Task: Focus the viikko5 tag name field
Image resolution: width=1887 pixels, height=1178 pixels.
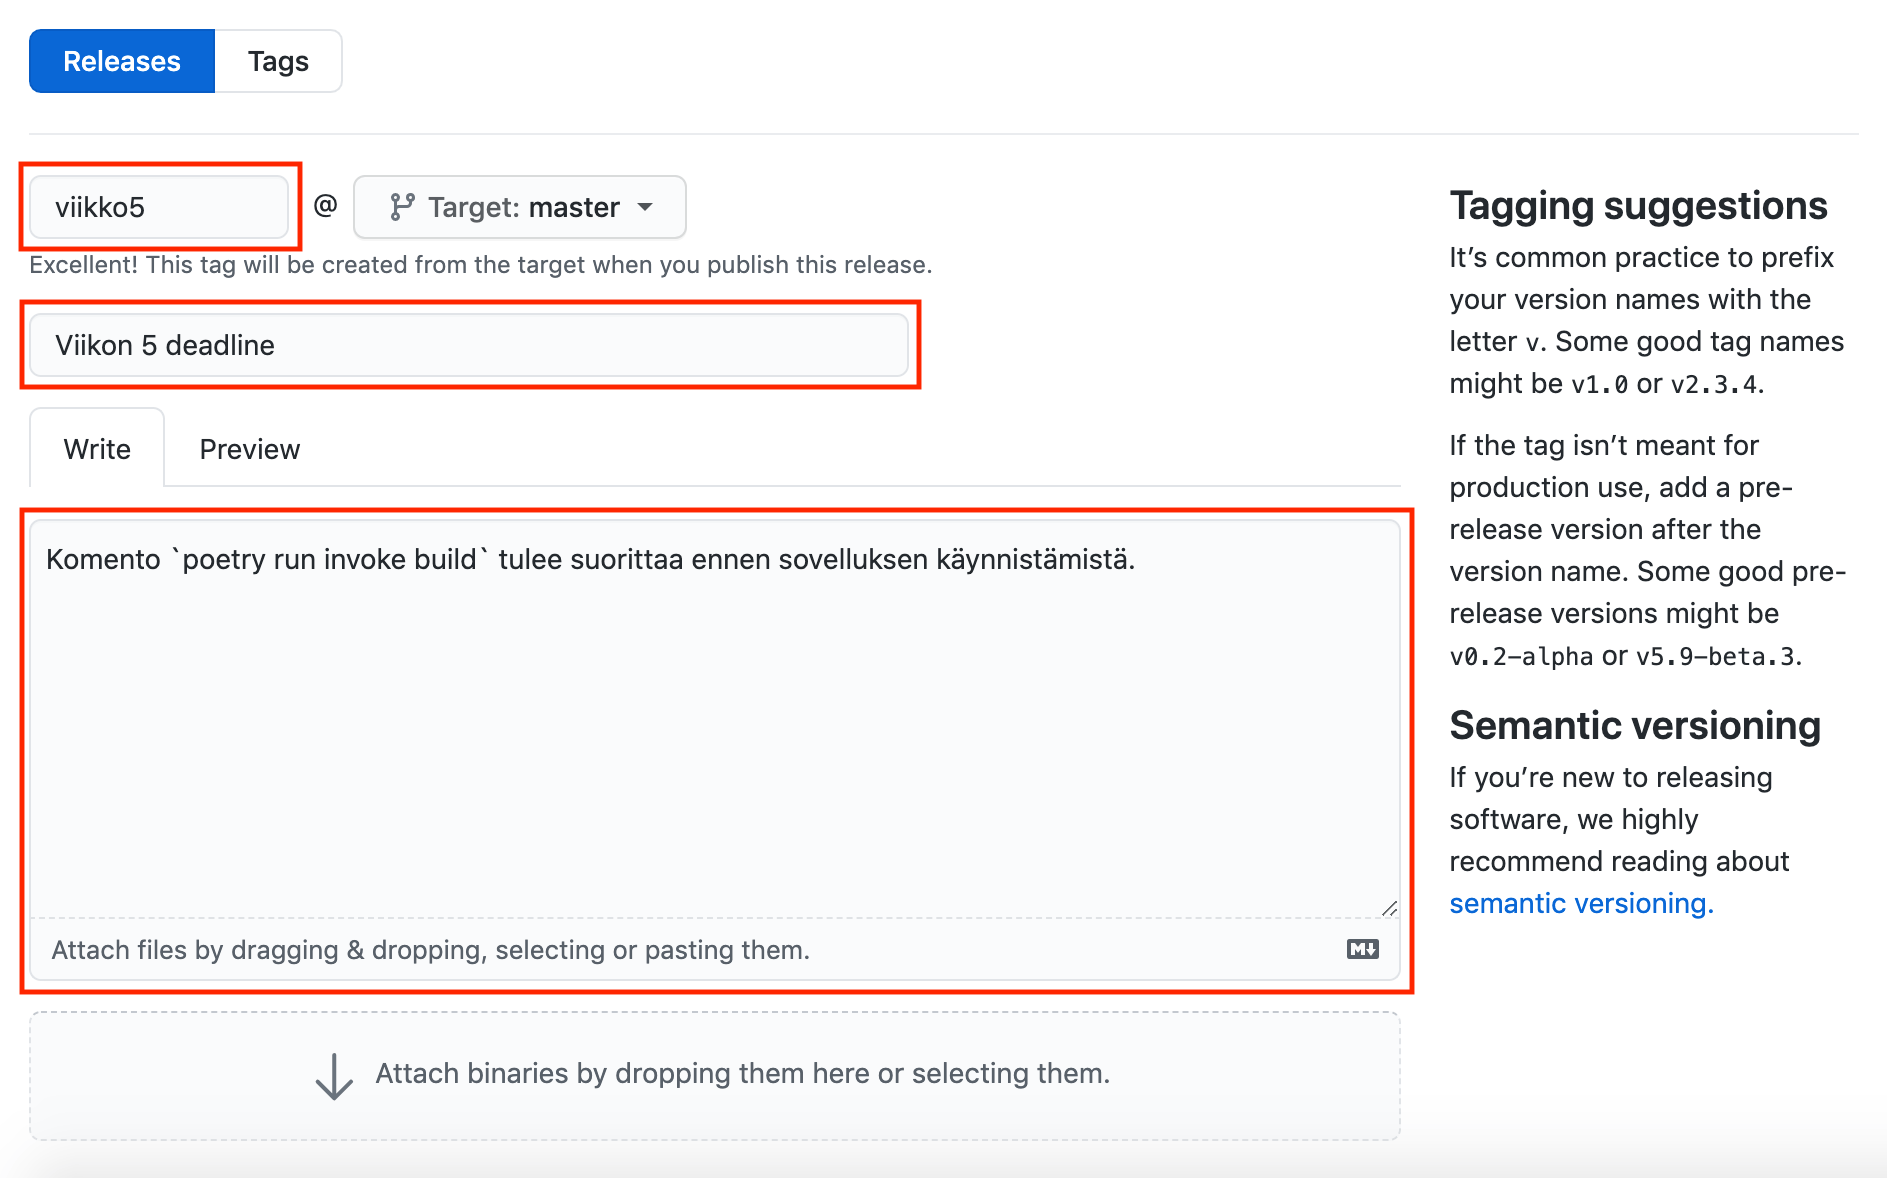Action: [x=159, y=207]
